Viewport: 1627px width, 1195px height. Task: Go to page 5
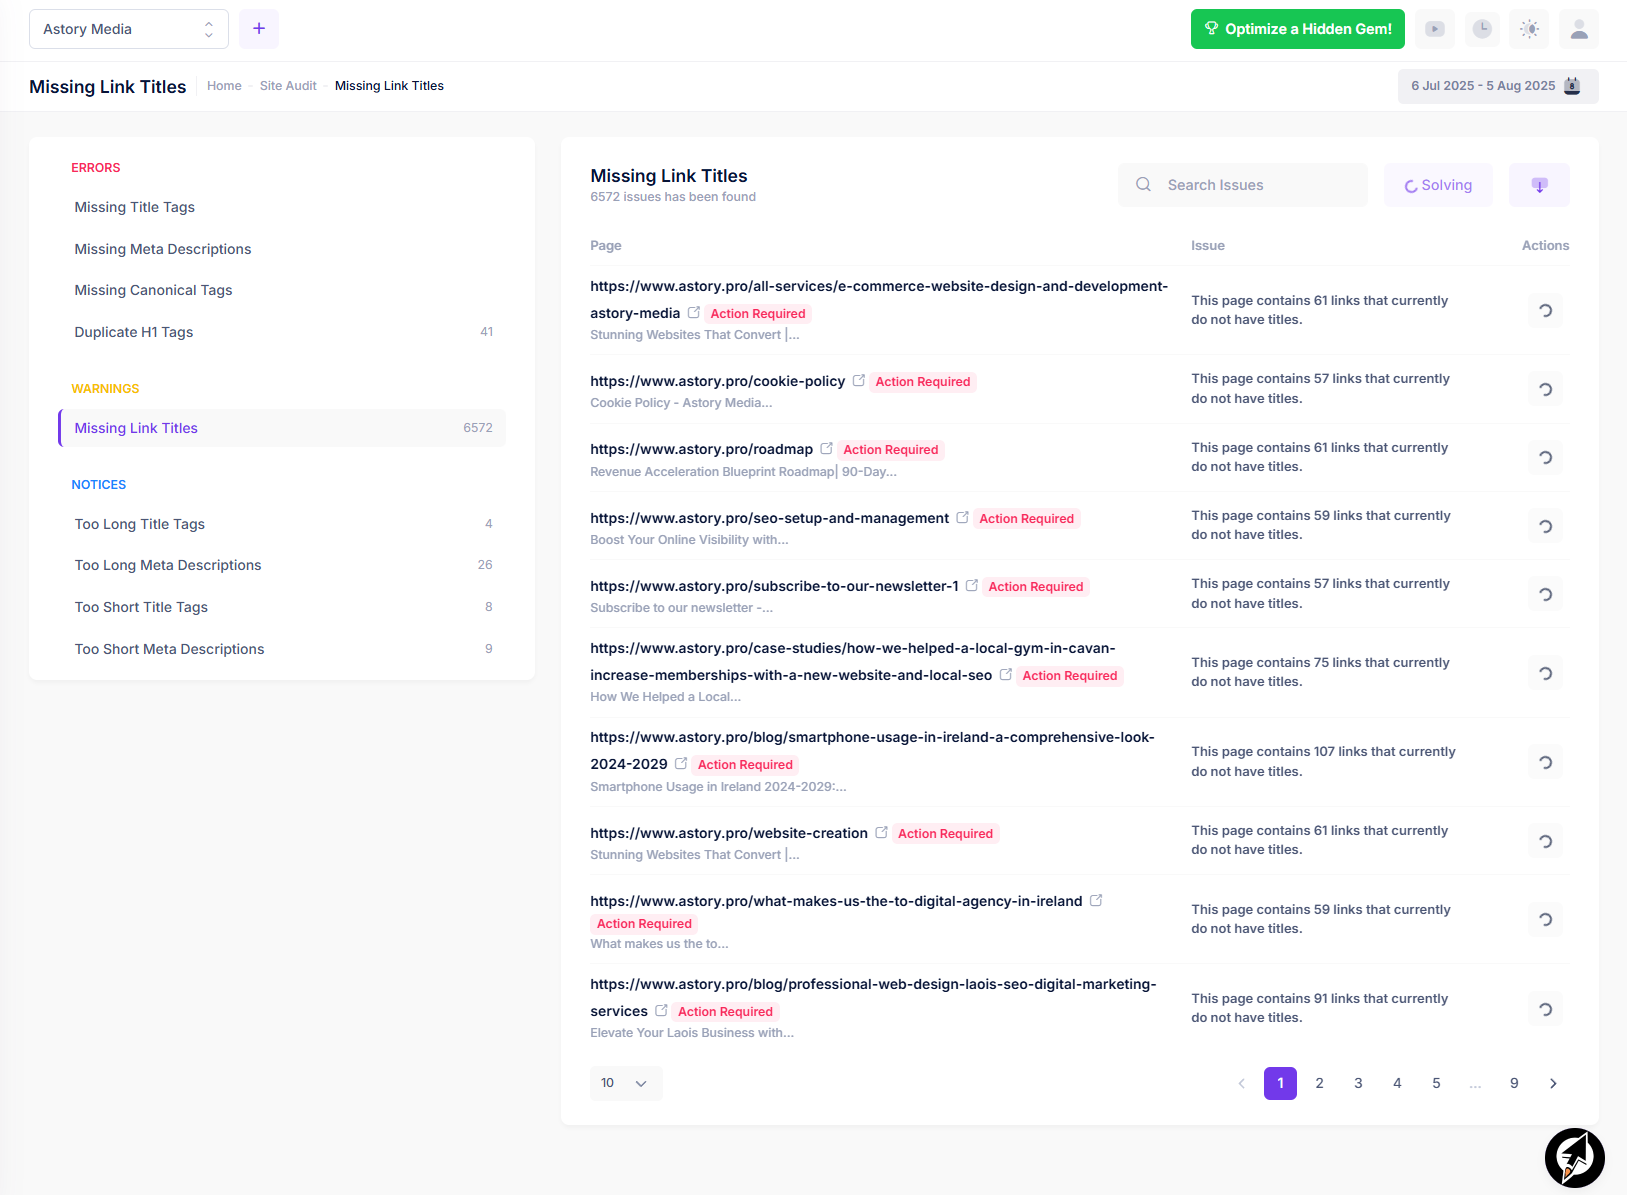tap(1436, 1083)
